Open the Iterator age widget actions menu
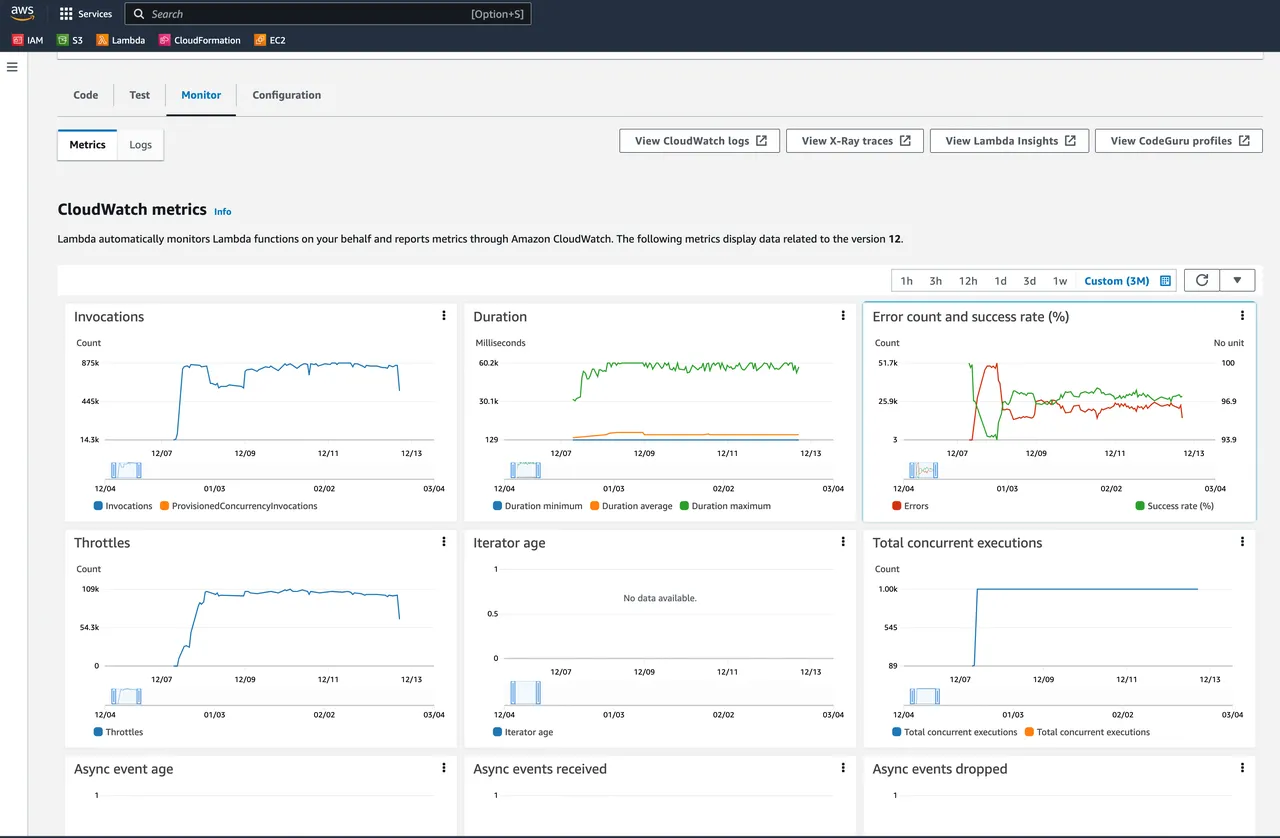This screenshot has height=838, width=1280. (x=843, y=542)
